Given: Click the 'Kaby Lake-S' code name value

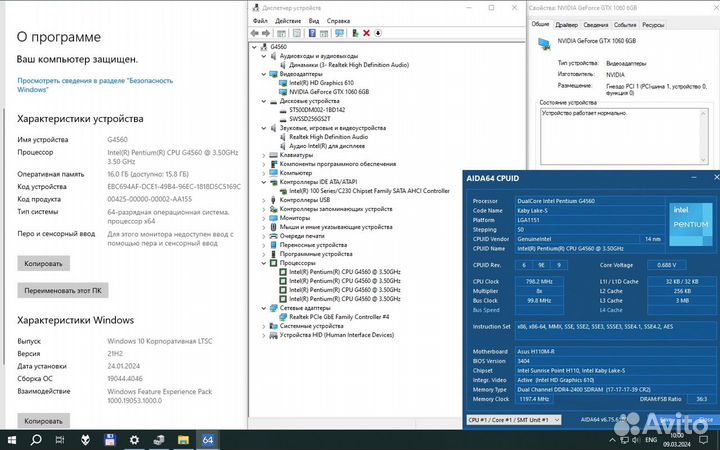Looking at the screenshot, I should (533, 210).
